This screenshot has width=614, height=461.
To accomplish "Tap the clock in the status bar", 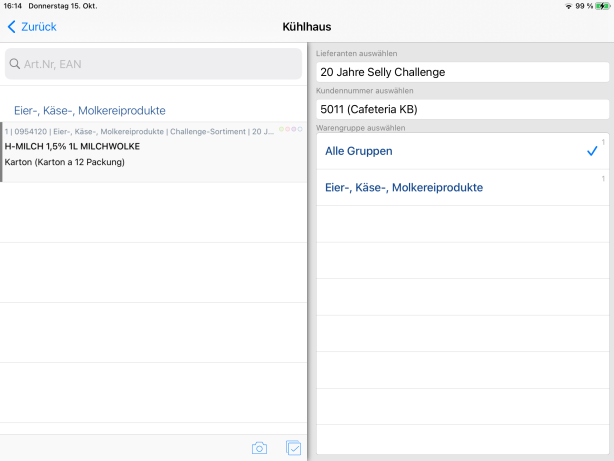I will tap(12, 6).
